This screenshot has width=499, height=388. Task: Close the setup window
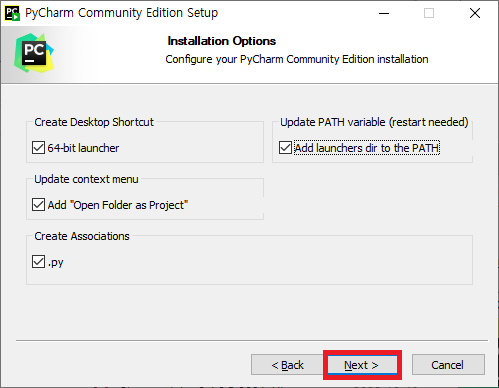pos(475,13)
